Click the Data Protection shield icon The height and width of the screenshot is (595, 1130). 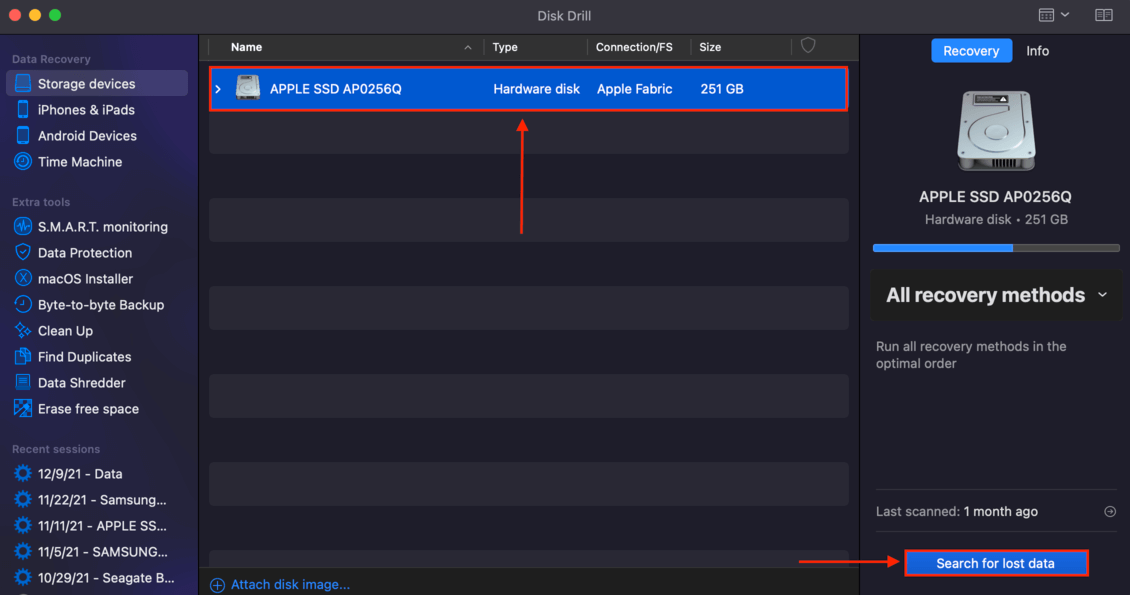click(23, 252)
